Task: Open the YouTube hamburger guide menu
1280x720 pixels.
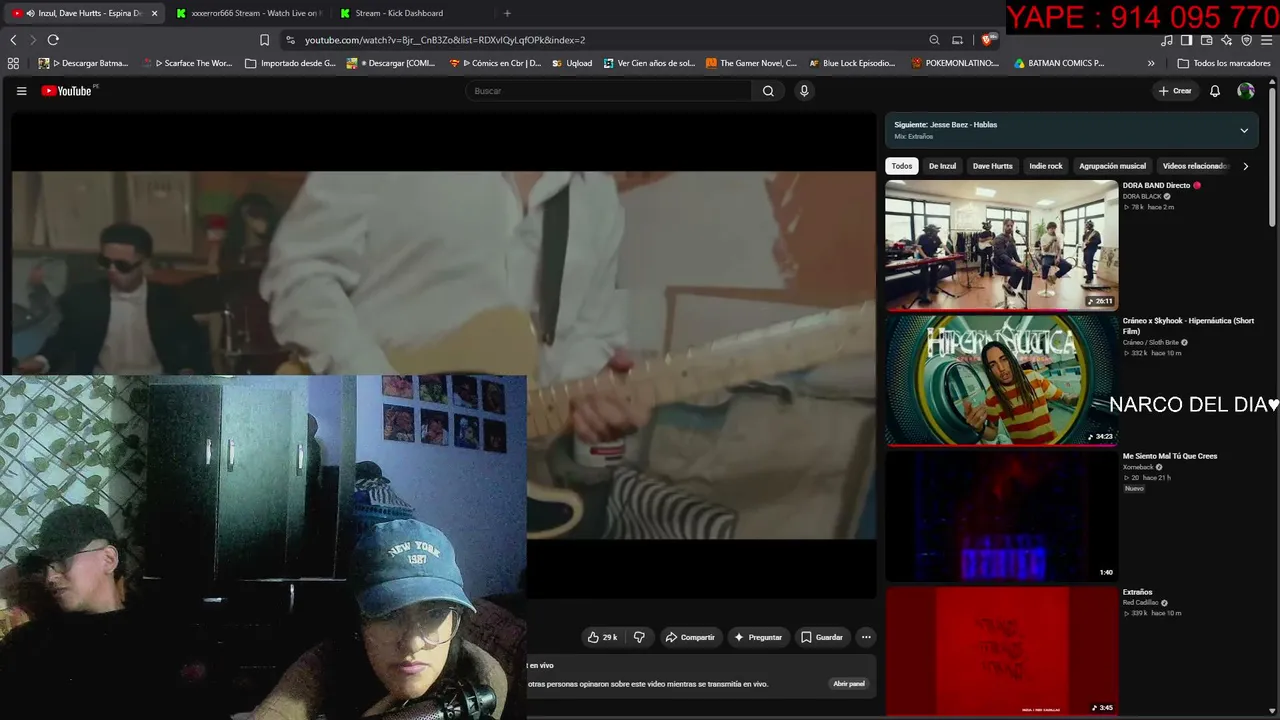Action: tap(21, 91)
